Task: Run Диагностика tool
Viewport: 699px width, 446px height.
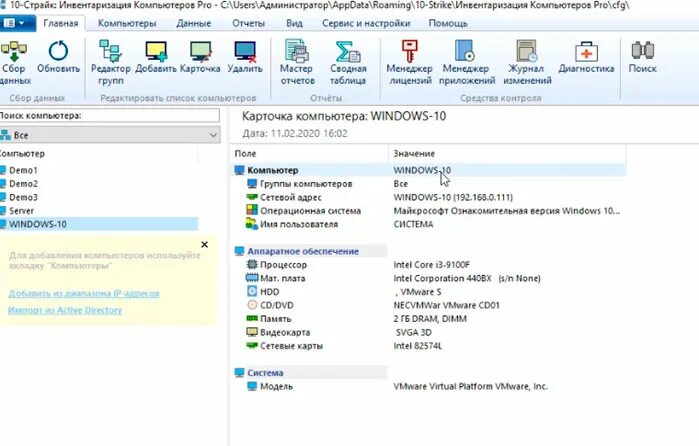Action: [x=586, y=57]
